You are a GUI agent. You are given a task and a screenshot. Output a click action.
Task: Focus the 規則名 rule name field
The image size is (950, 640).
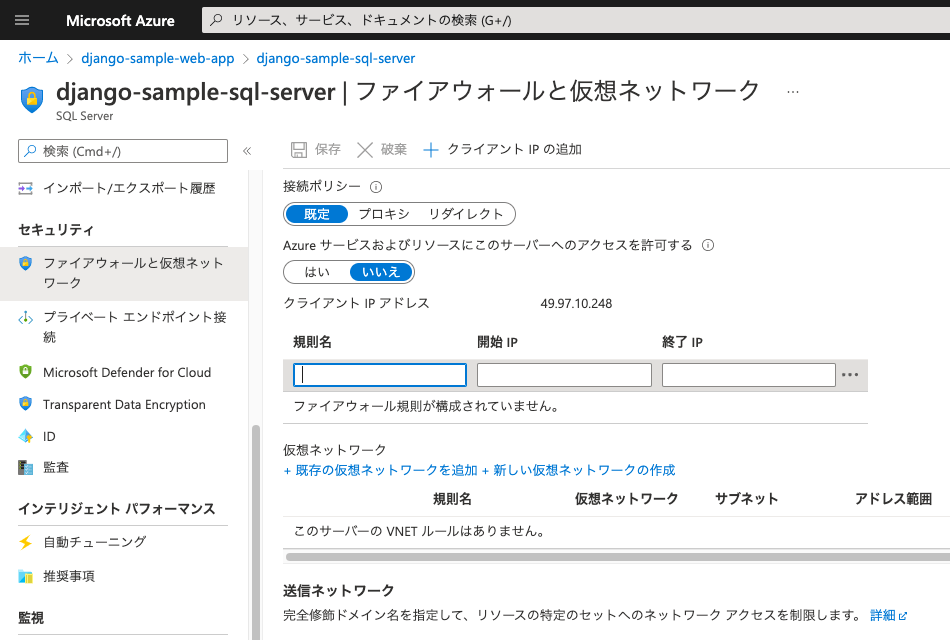point(380,375)
